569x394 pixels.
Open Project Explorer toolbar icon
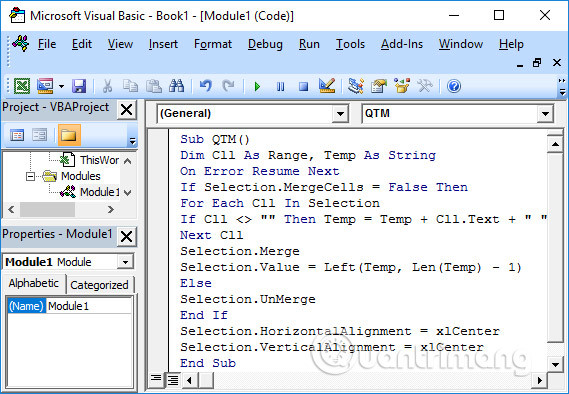[x=356, y=86]
